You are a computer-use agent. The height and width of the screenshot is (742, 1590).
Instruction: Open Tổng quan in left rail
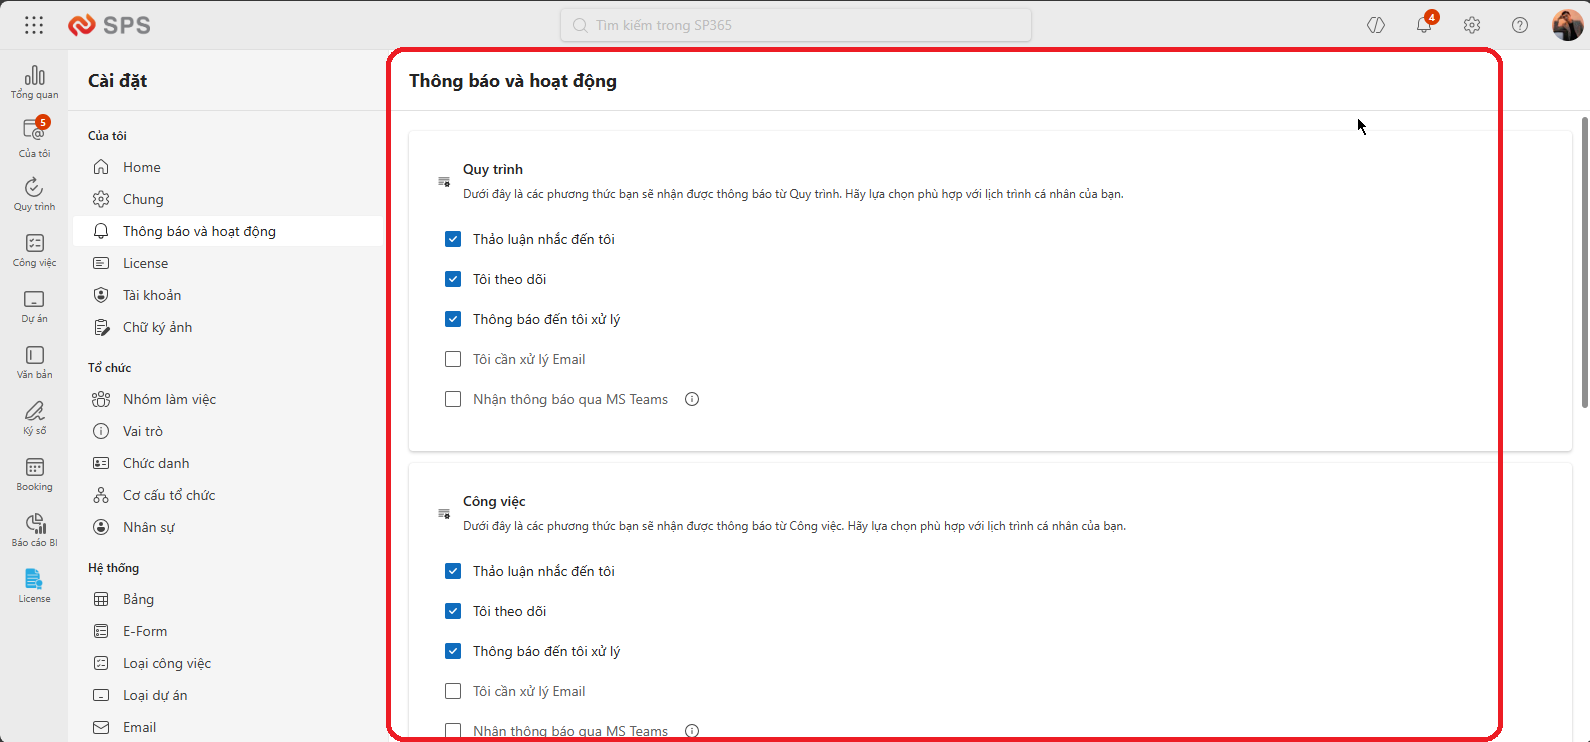[35, 82]
